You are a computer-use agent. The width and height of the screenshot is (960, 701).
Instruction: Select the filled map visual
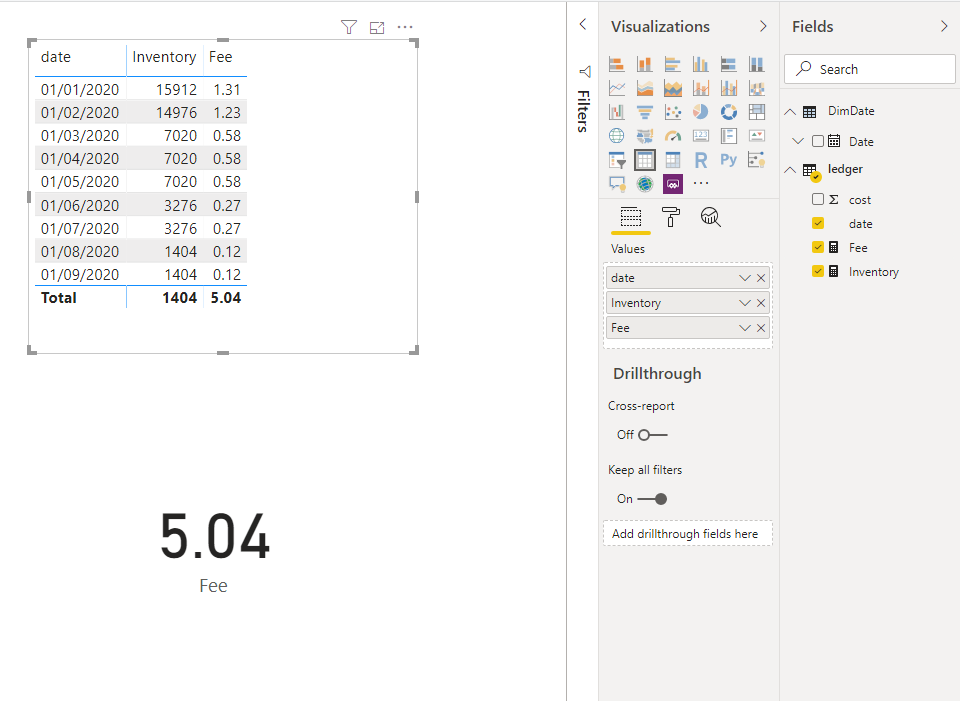(645, 136)
